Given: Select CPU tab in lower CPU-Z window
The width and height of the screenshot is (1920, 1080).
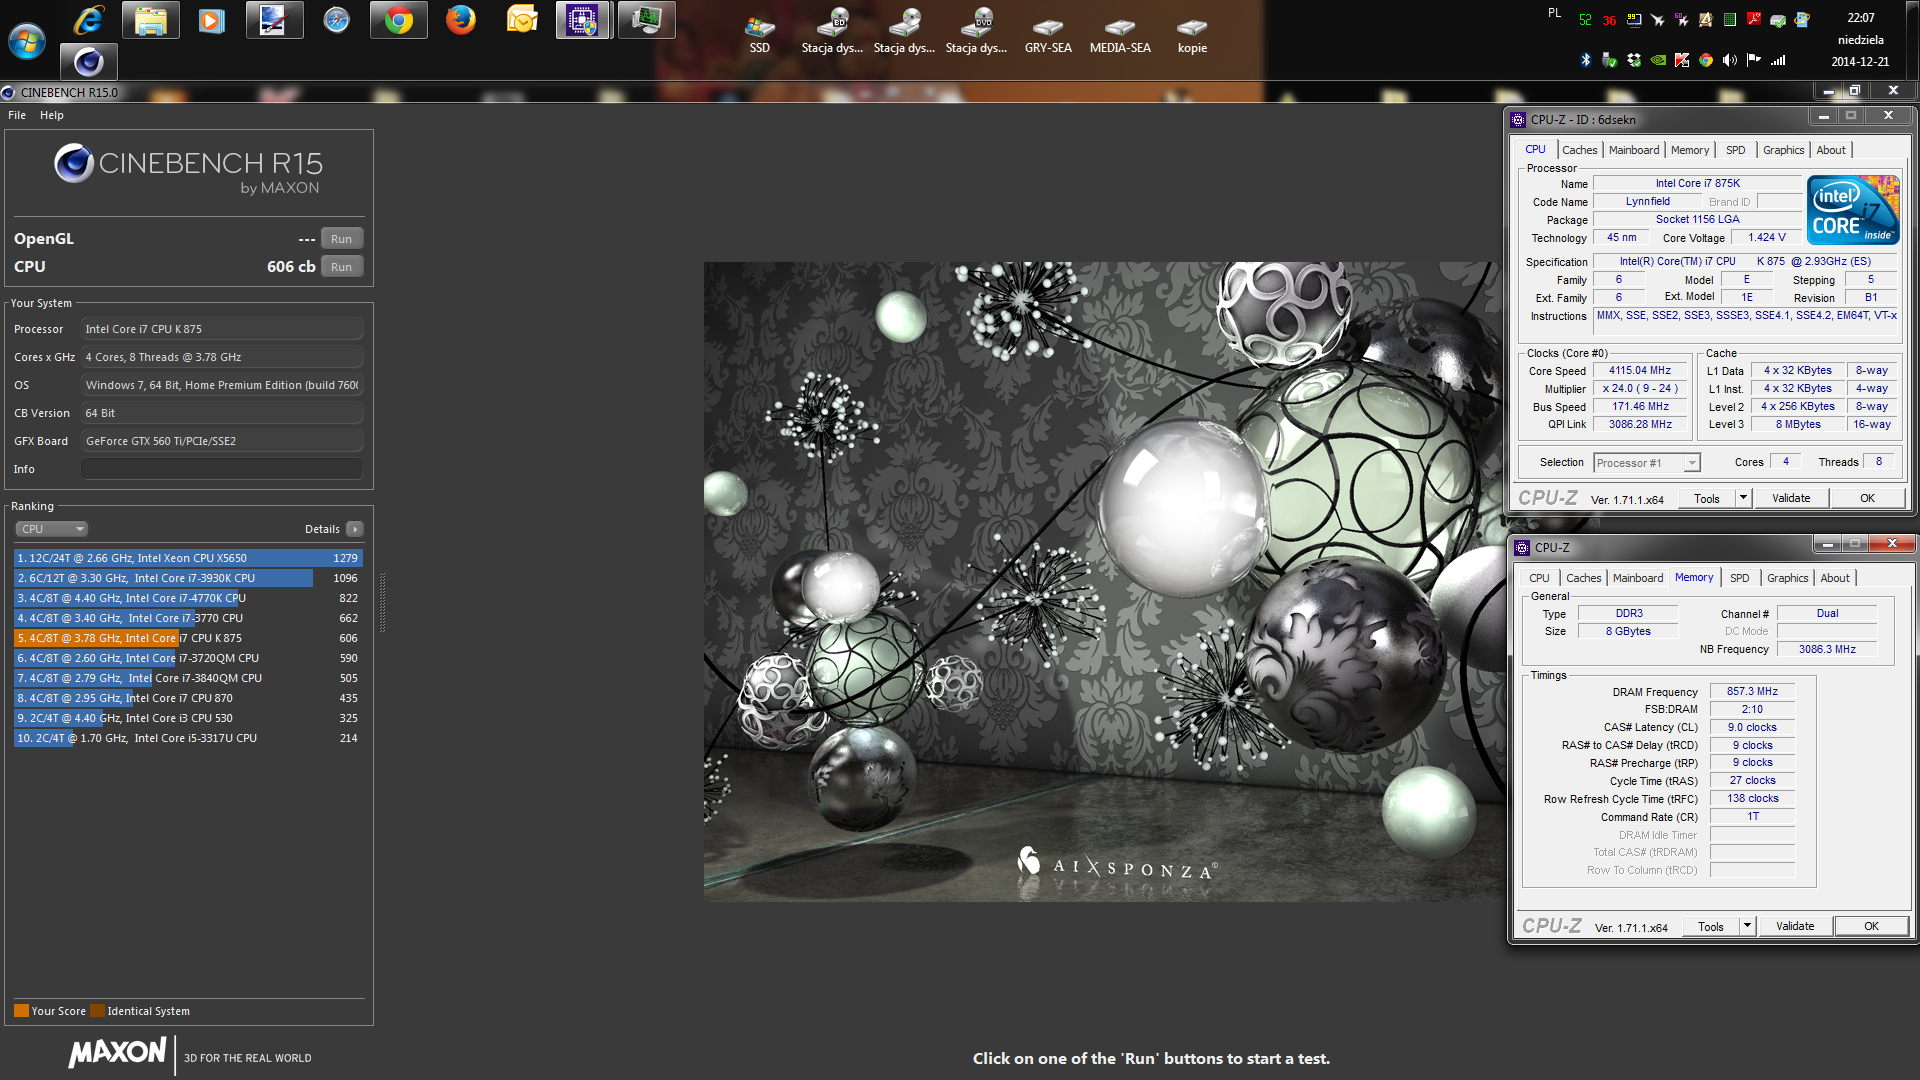Looking at the screenshot, I should coord(1539,578).
